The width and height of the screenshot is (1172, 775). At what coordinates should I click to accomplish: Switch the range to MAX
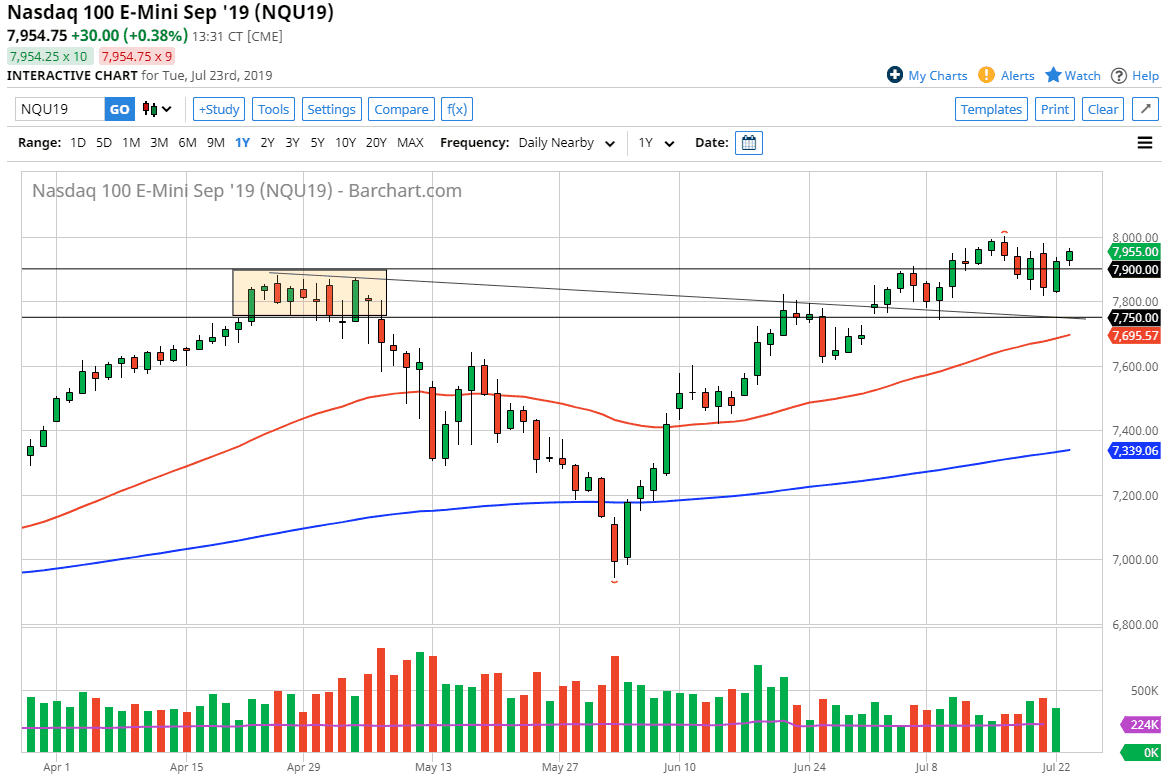410,143
